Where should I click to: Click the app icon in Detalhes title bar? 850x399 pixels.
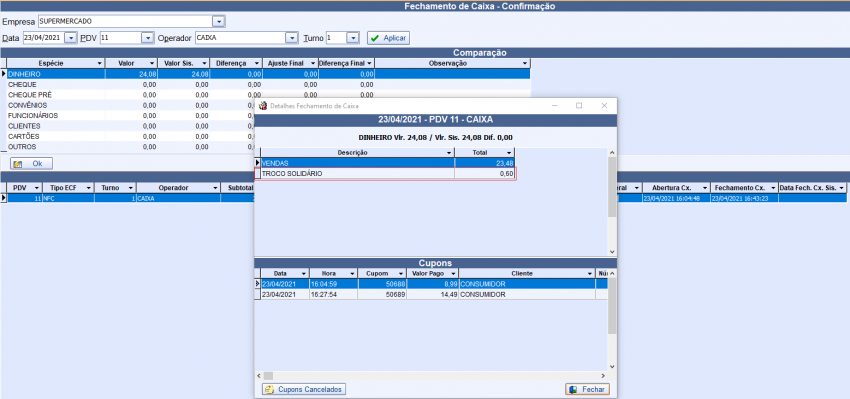pyautogui.click(x=263, y=106)
